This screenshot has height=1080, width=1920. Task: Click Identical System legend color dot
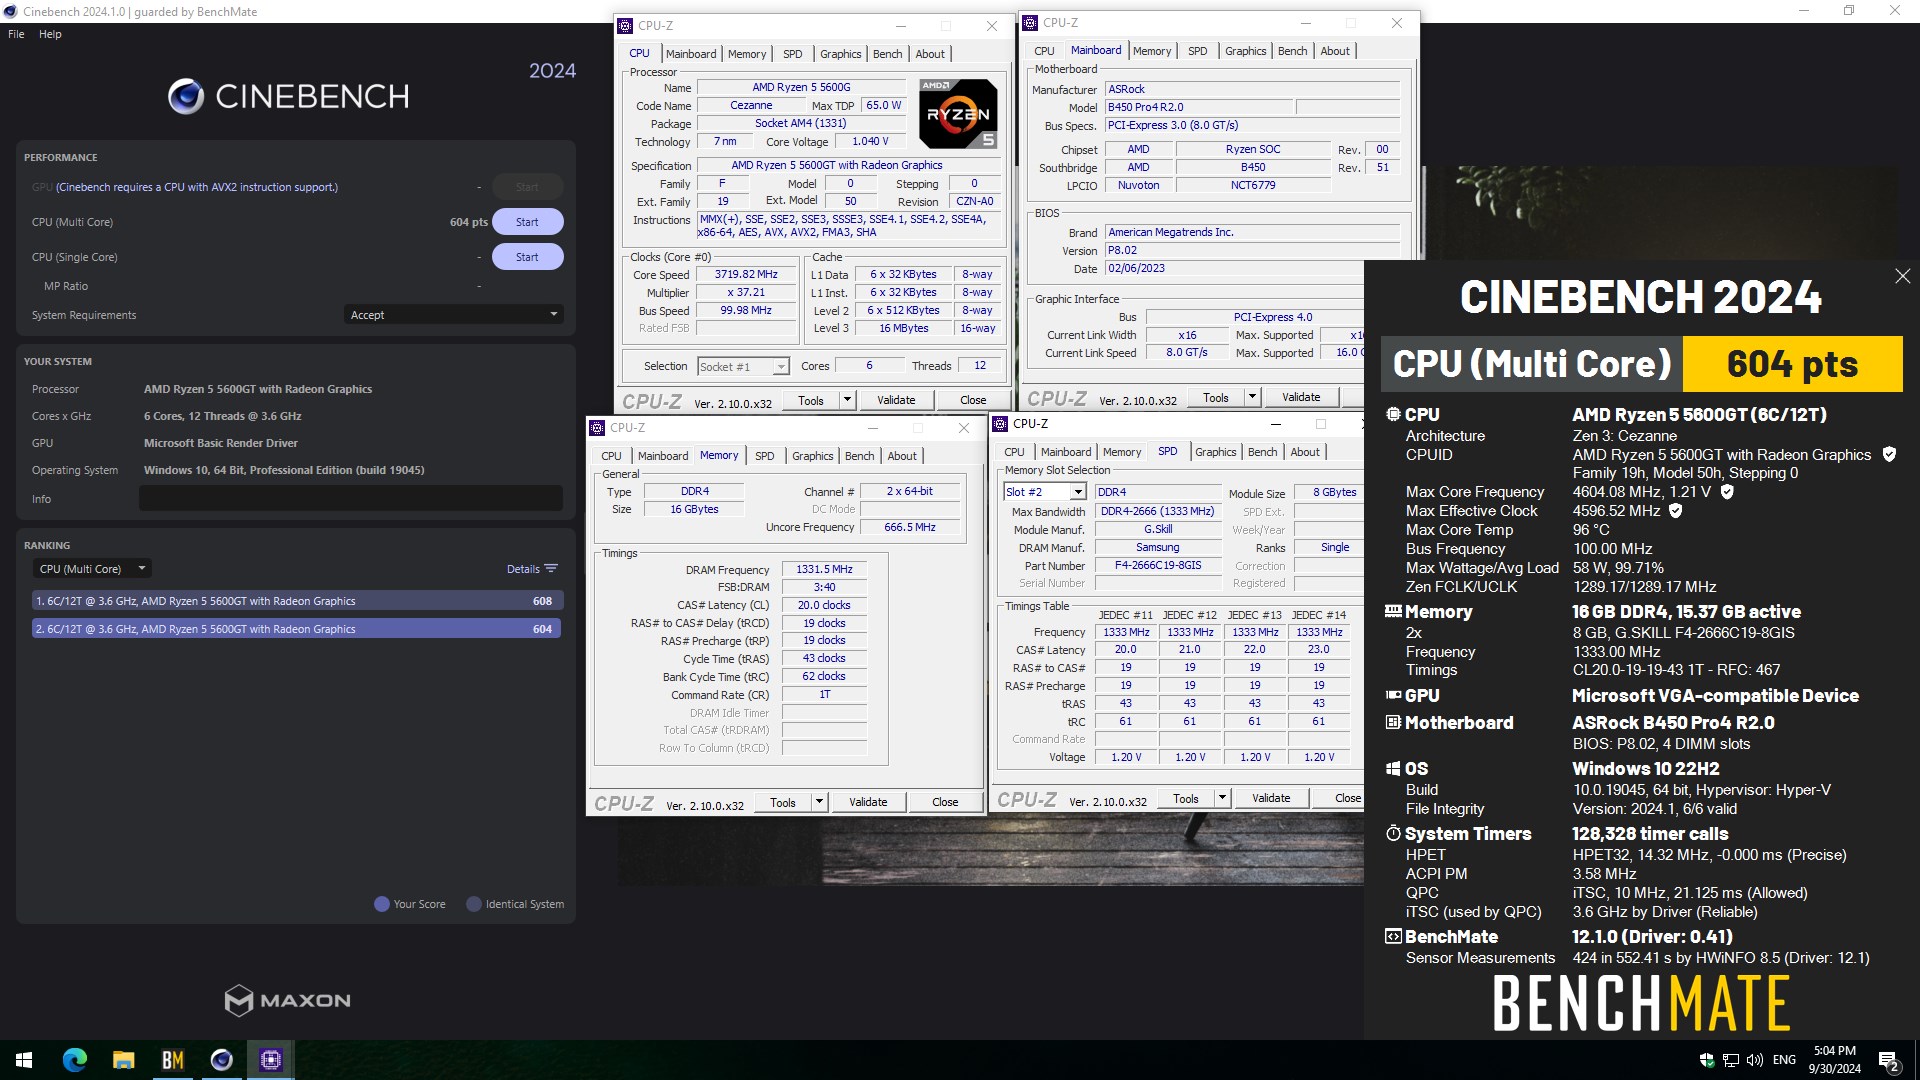click(x=474, y=904)
